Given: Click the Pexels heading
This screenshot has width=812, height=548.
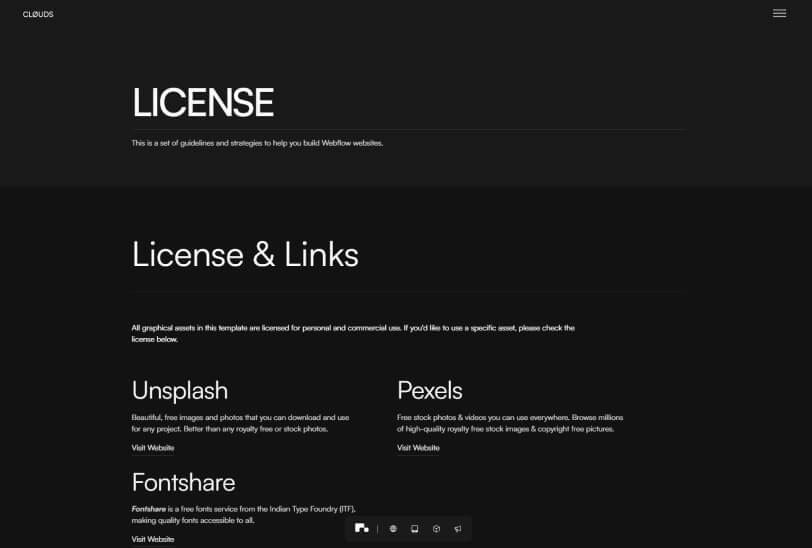Looking at the screenshot, I should point(430,391).
